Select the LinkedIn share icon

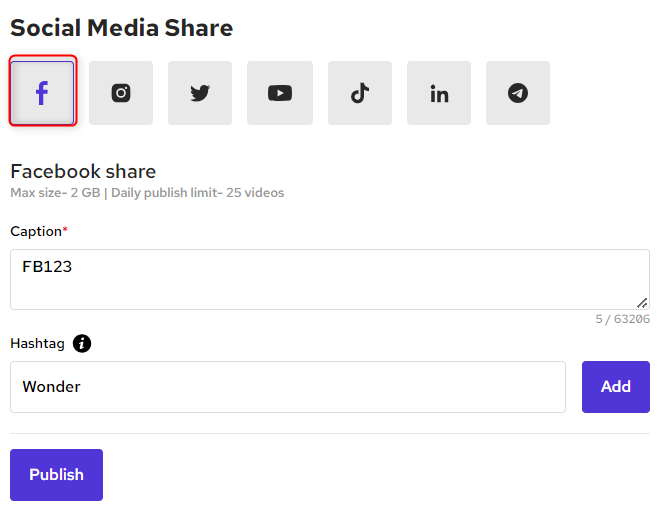(x=439, y=93)
